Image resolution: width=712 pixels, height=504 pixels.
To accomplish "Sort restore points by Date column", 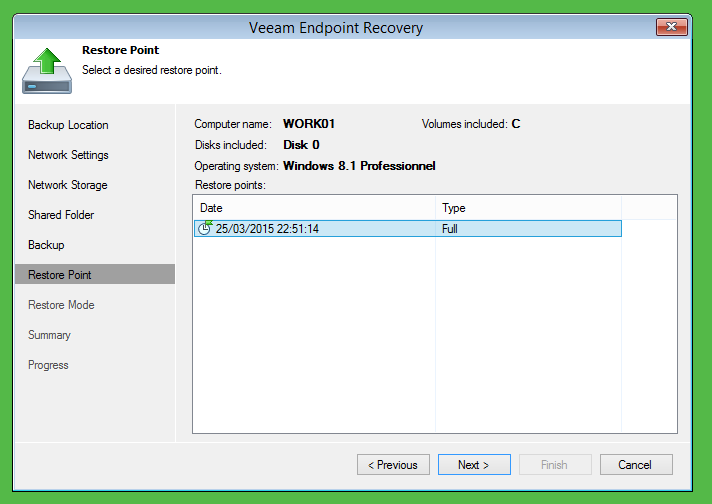I will coord(314,208).
